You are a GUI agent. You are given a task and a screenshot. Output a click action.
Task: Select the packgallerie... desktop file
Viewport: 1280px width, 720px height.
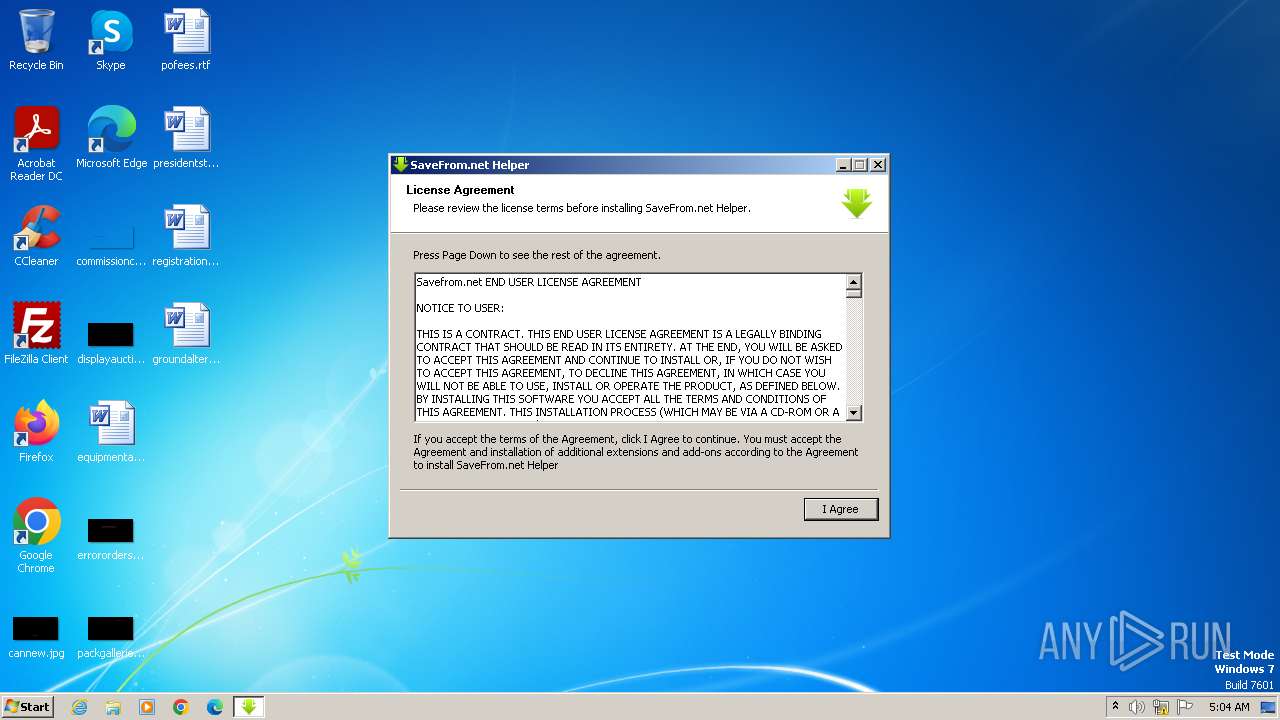click(111, 636)
